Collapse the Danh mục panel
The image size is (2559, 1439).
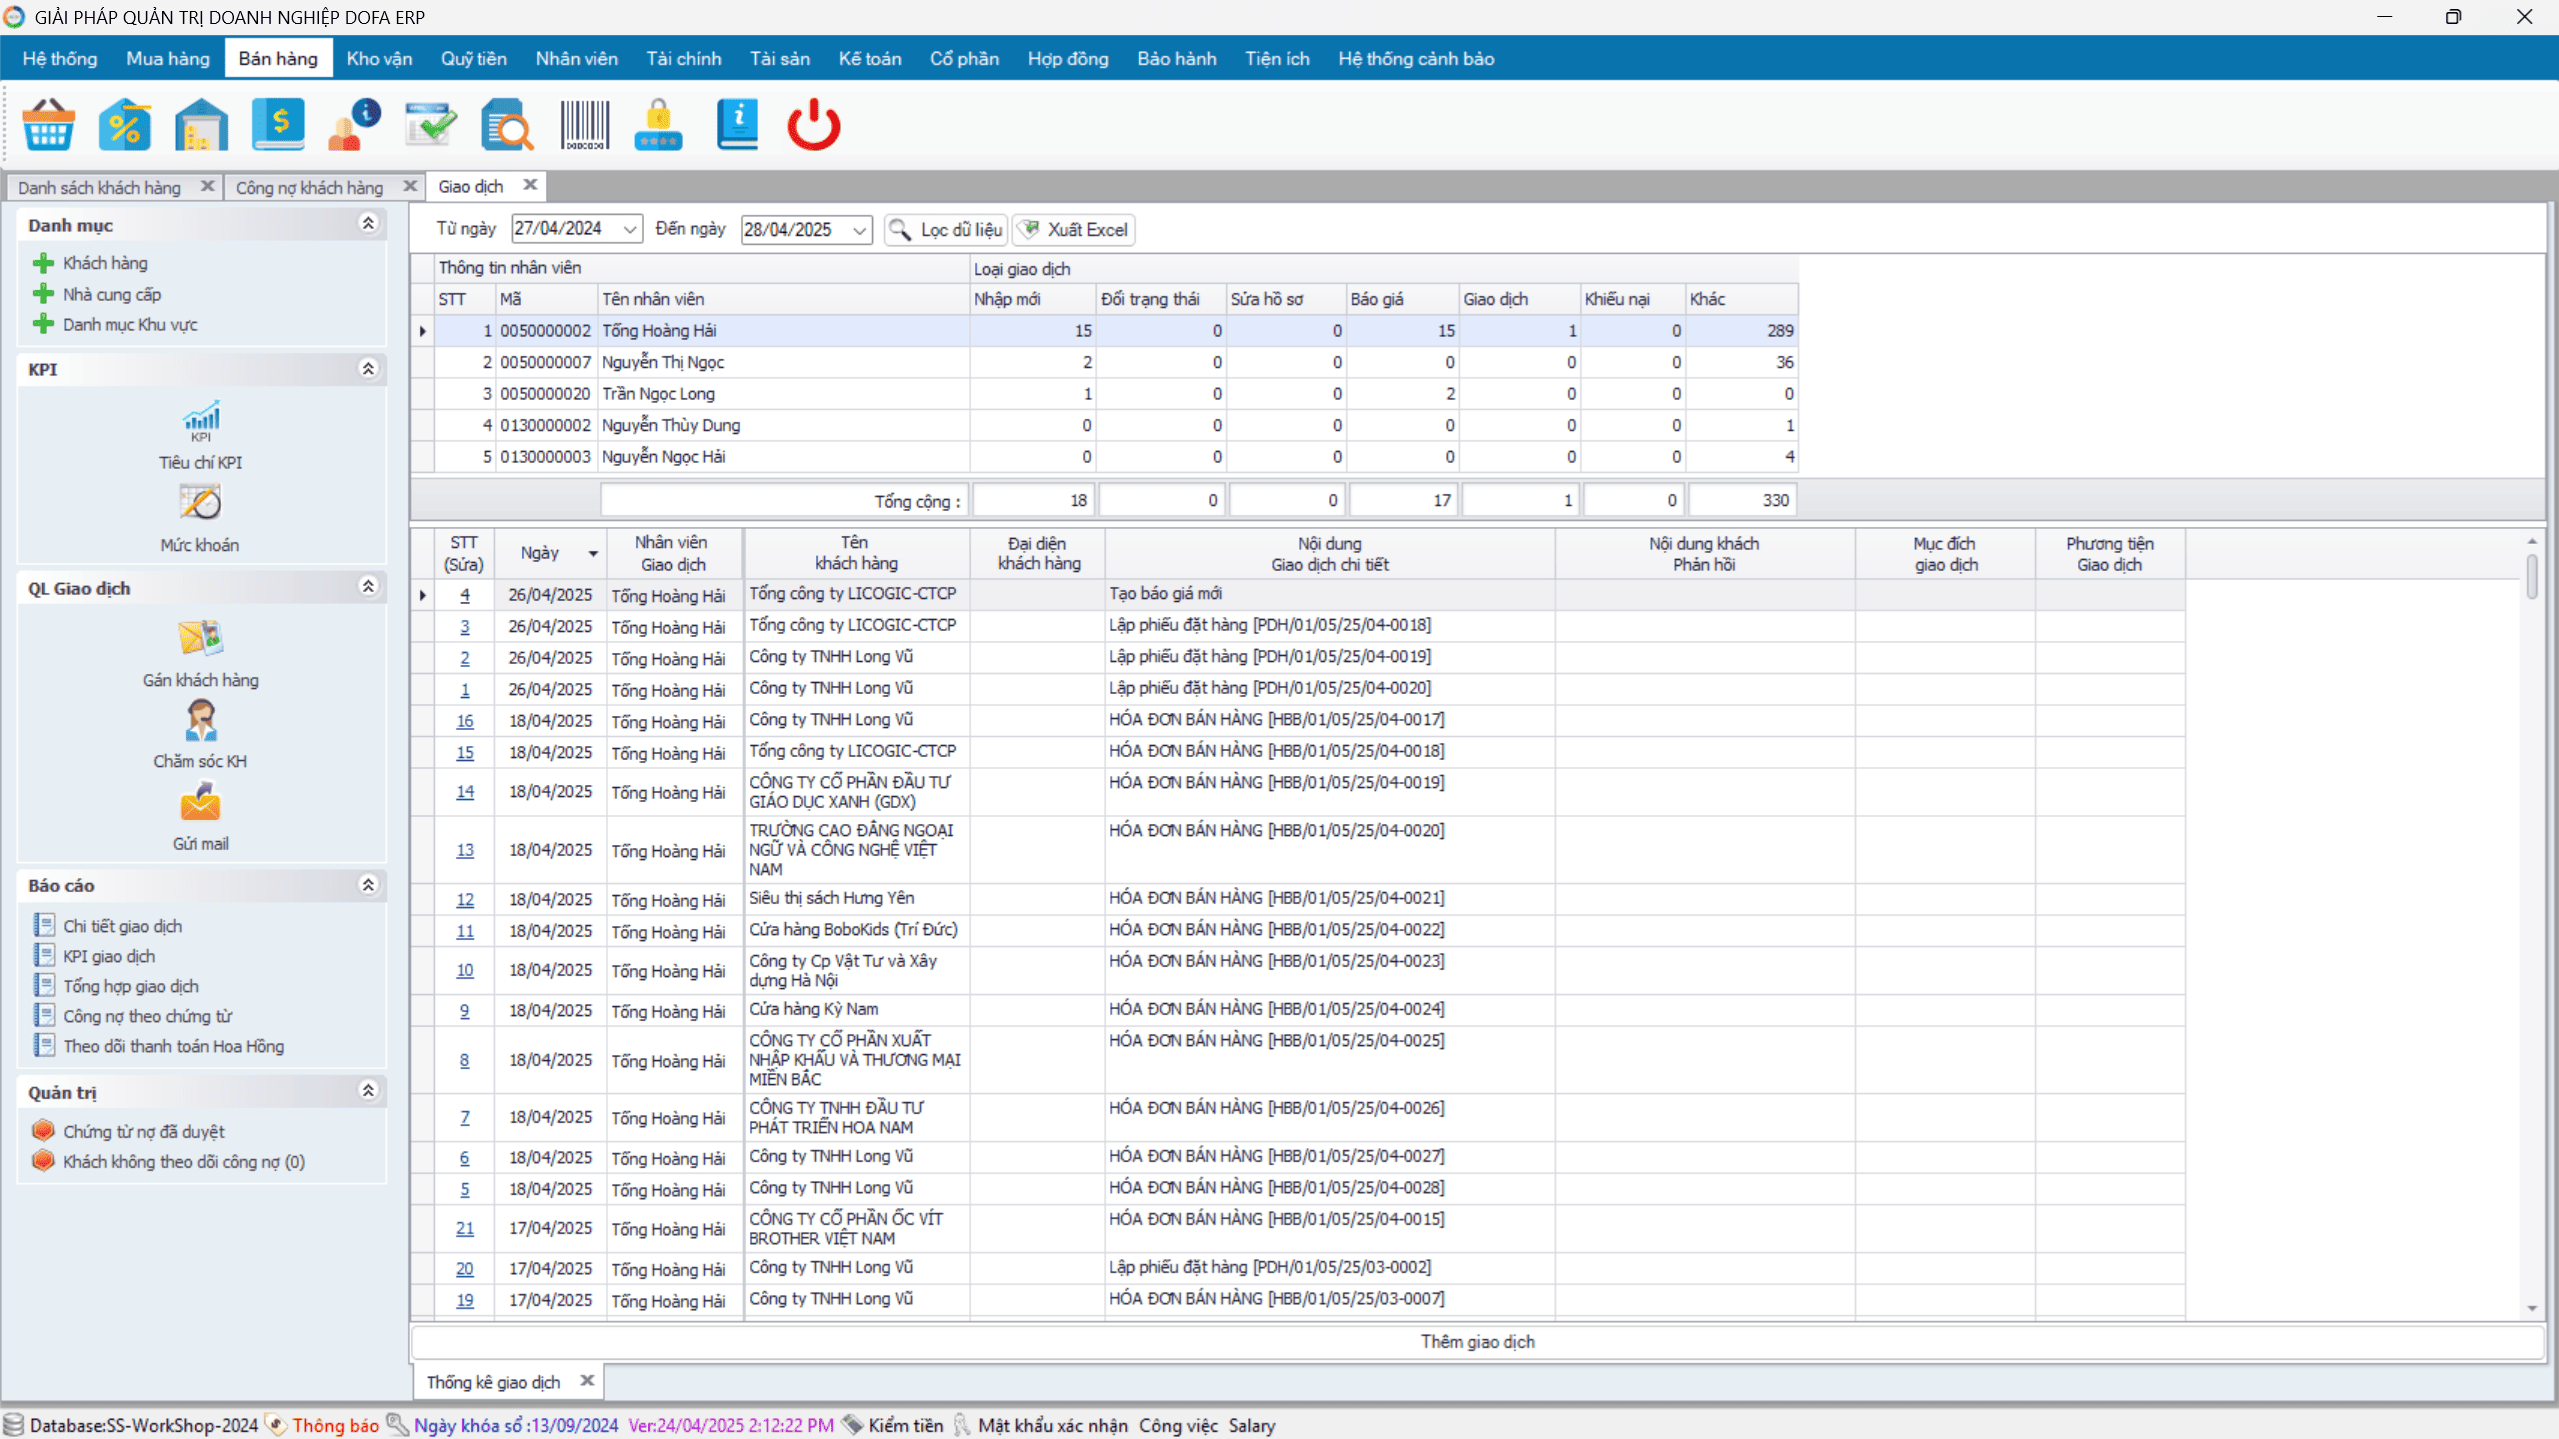pos(368,224)
